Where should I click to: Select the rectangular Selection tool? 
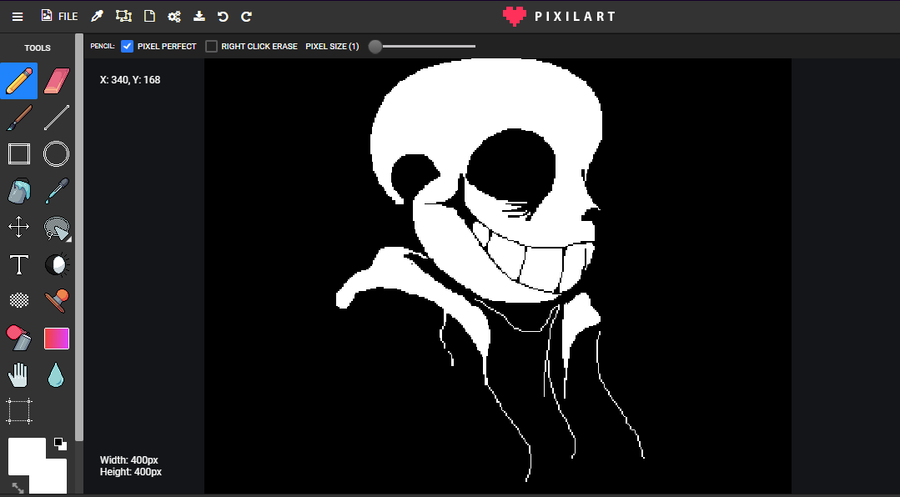coord(19,411)
